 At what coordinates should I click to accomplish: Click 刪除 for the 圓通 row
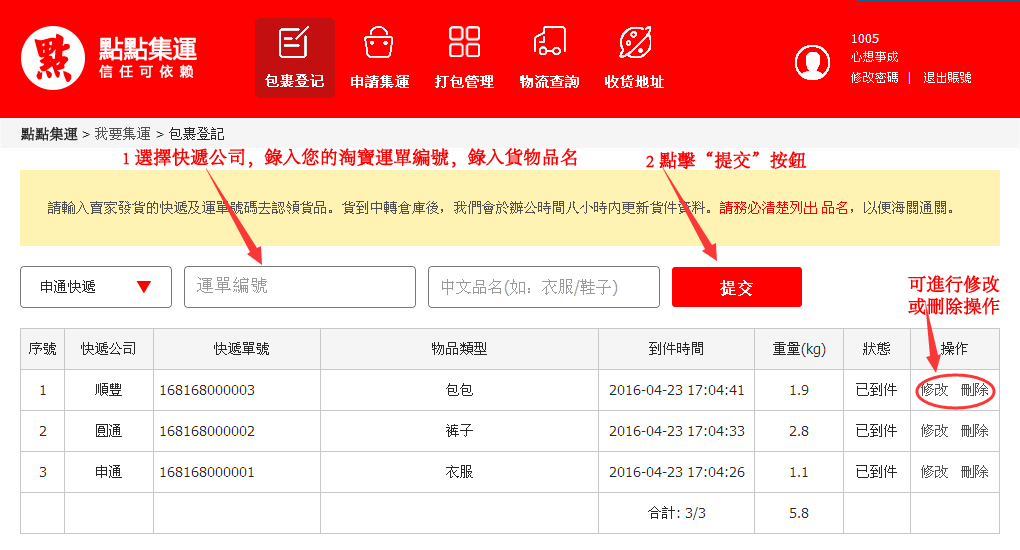(974, 431)
